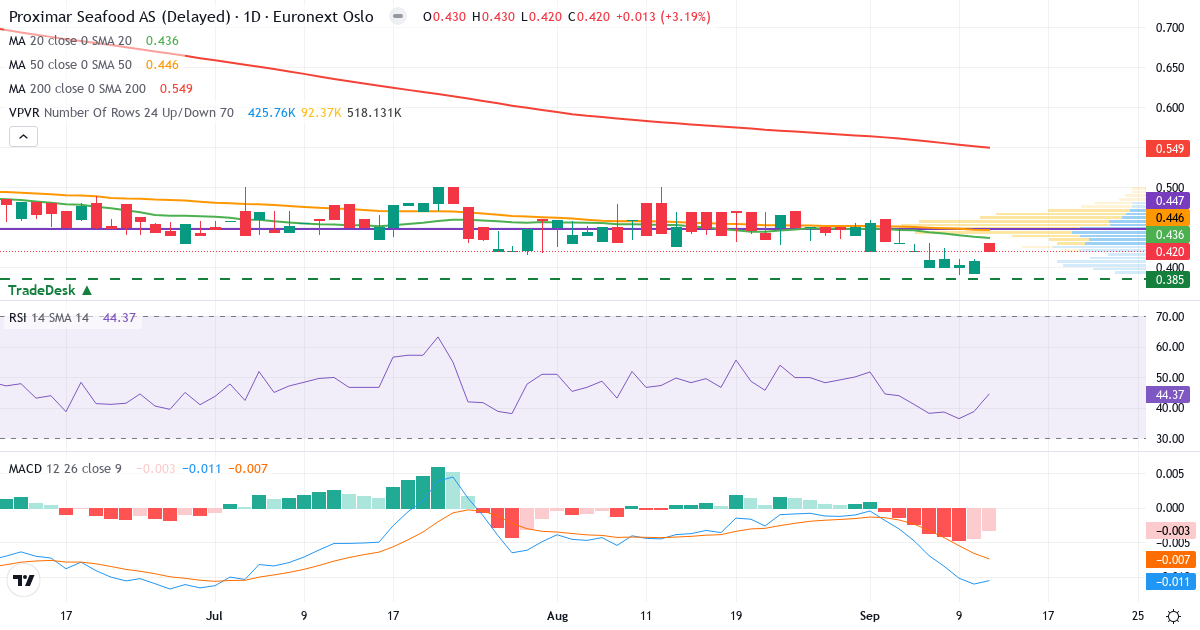Click the 0.385 dashed level label
Image resolution: width=1200 pixels, height=630 pixels.
pos(1169,280)
